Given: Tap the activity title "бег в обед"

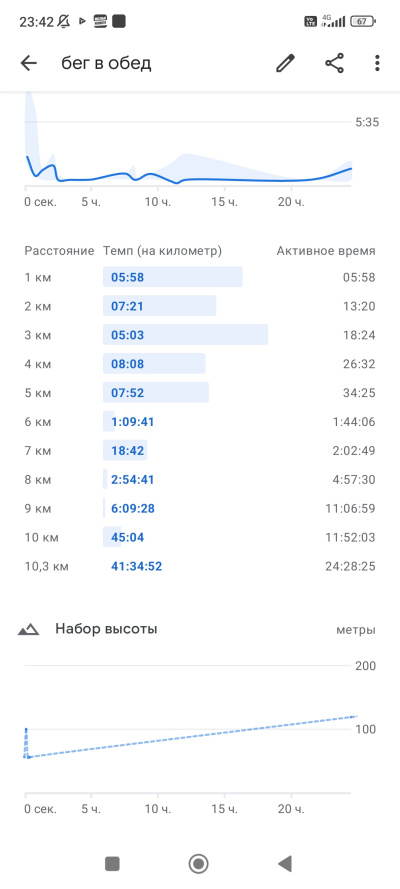Looking at the screenshot, I should point(107,63).
